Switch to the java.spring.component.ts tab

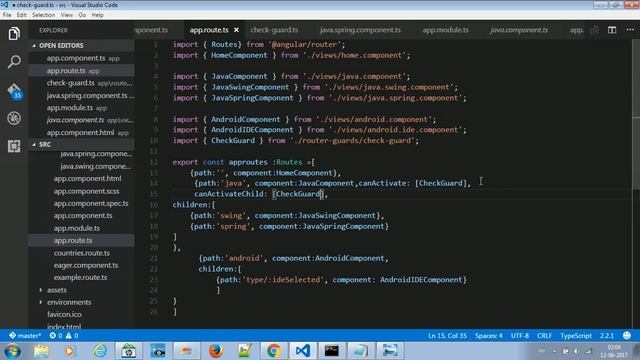click(360, 30)
